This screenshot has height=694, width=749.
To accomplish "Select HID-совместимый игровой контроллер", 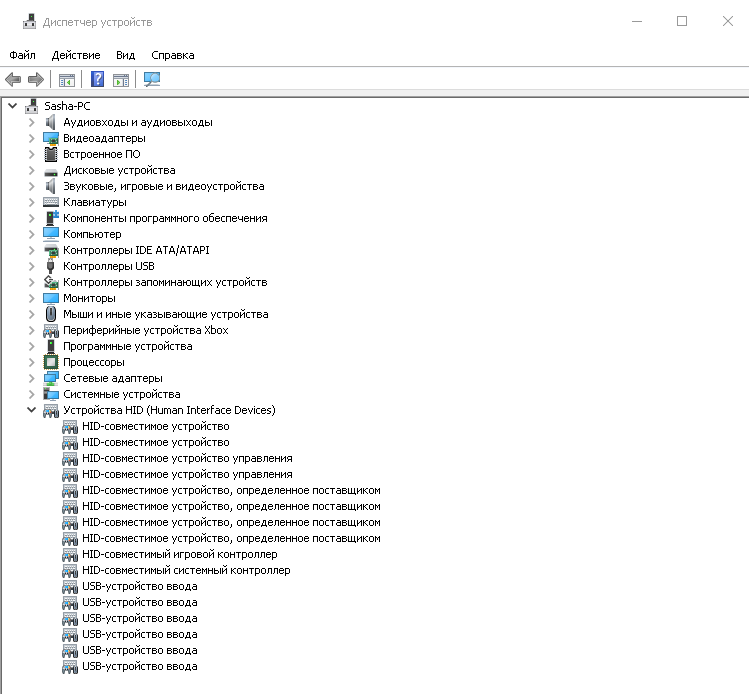I will (180, 554).
